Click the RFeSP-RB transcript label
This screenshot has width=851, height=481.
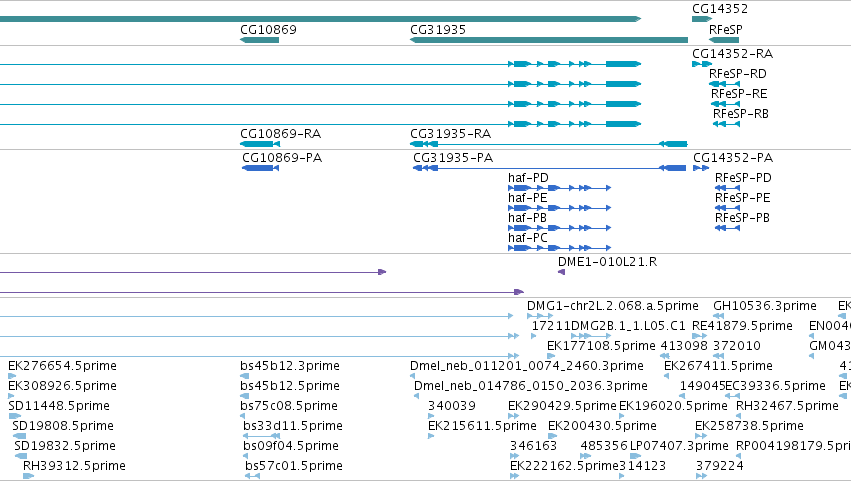click(741, 113)
